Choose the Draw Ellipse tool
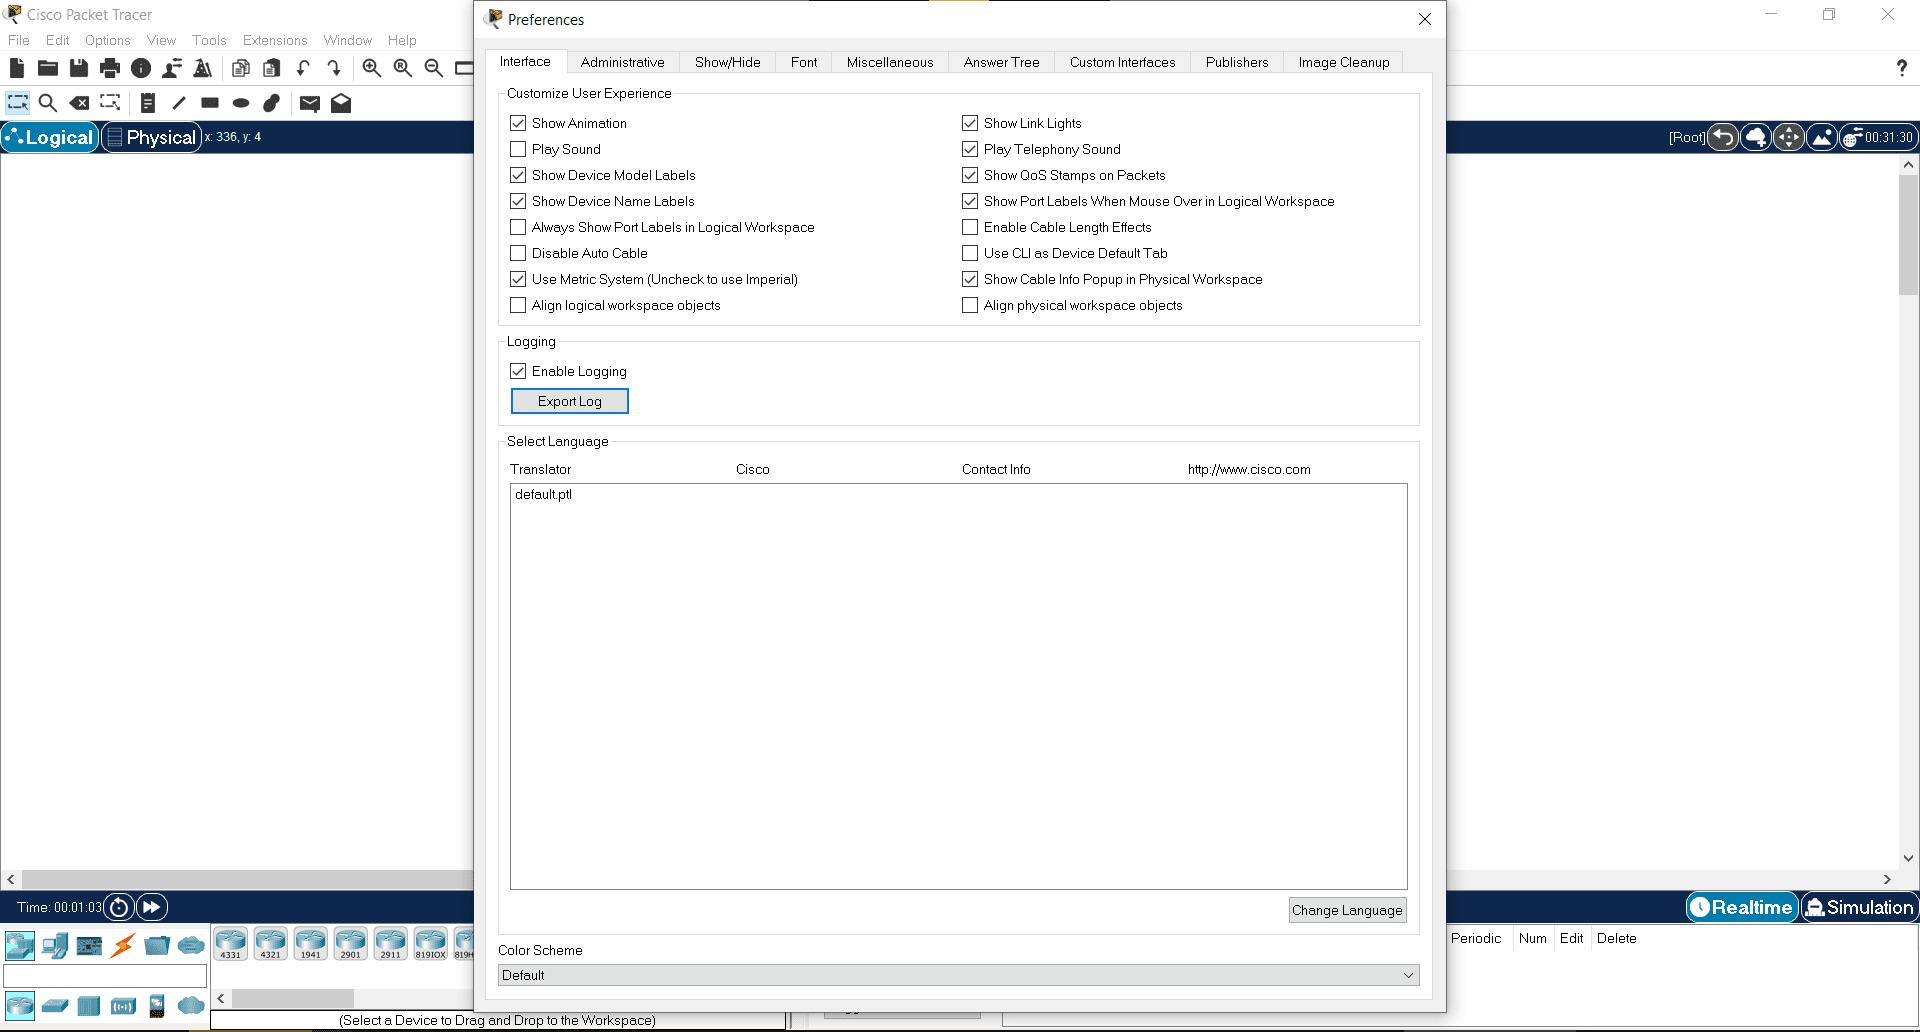1920x1032 pixels. click(x=241, y=103)
